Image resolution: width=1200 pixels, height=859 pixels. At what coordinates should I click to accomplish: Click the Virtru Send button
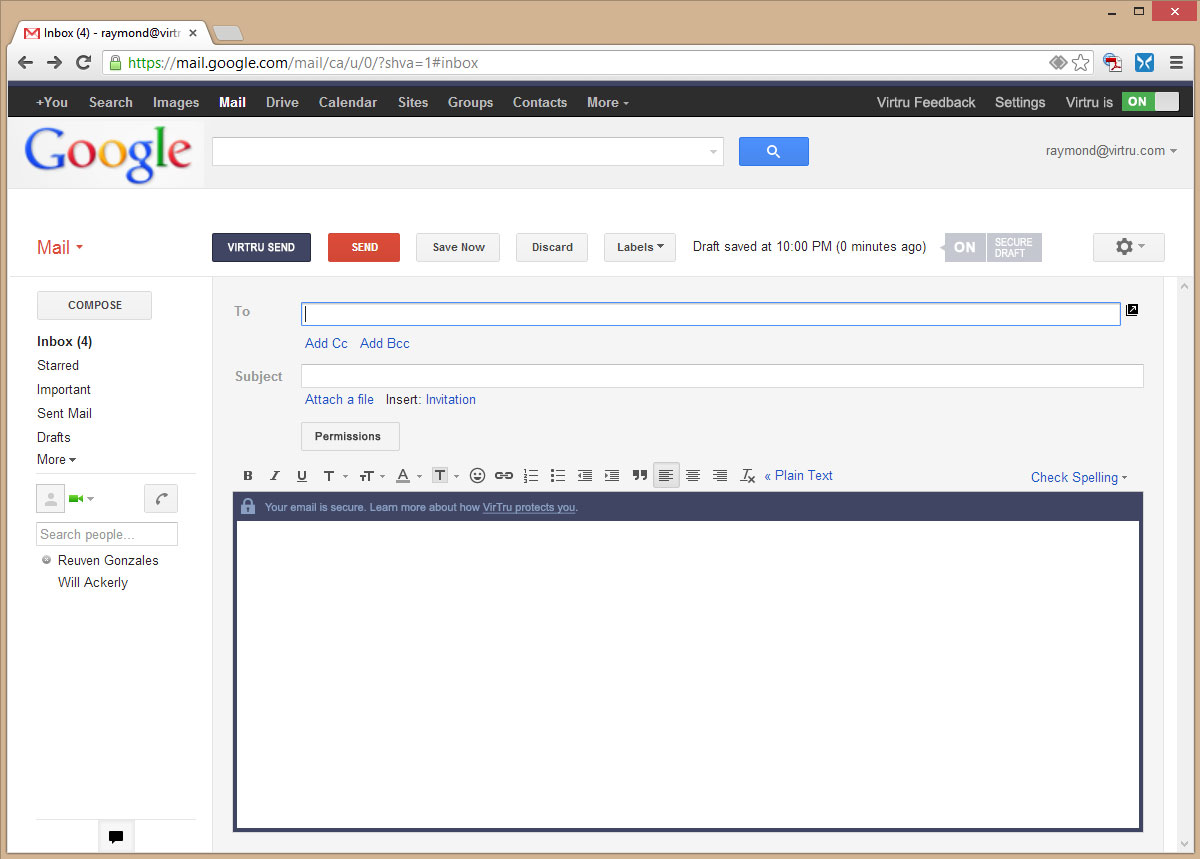point(261,247)
